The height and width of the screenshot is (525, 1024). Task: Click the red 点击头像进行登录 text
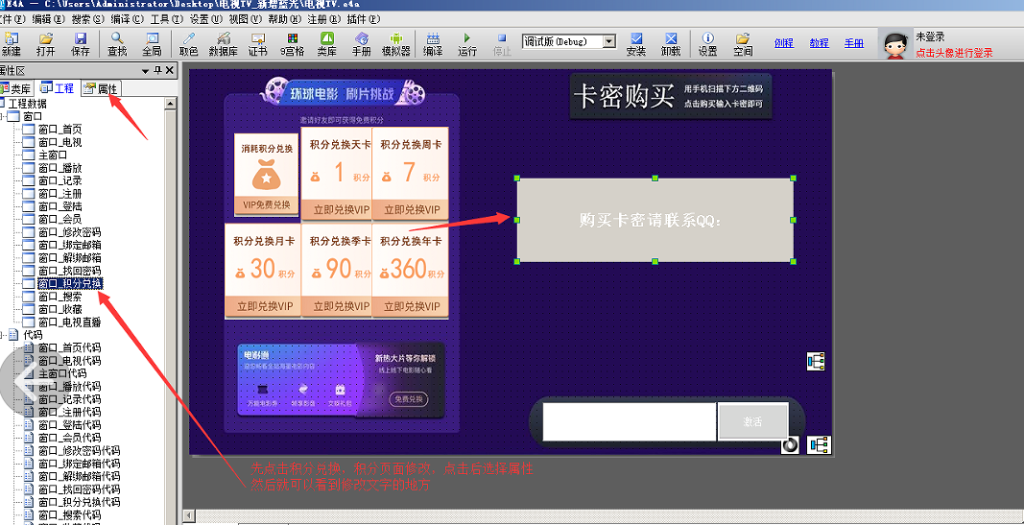pos(954,53)
